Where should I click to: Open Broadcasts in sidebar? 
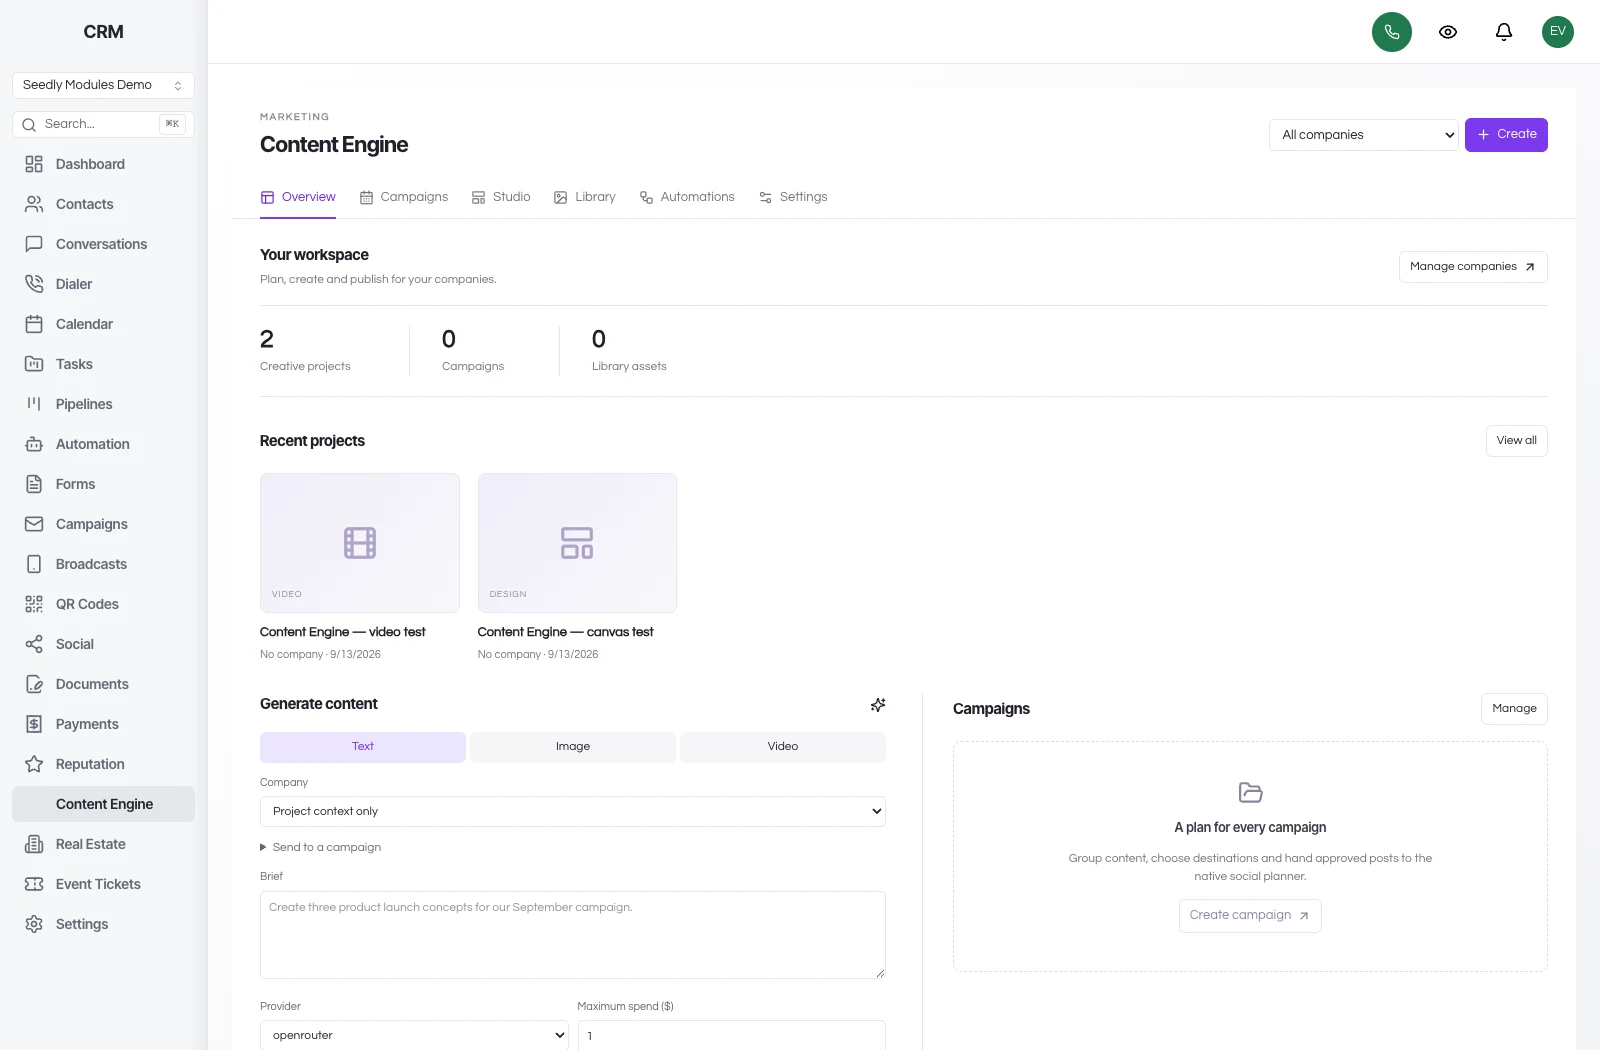103,564
